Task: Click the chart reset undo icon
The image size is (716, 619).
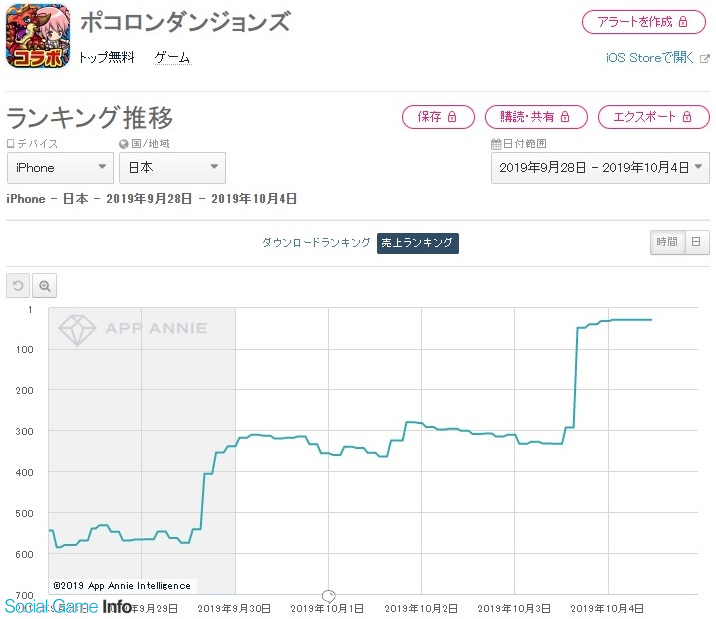Action: tap(18, 286)
